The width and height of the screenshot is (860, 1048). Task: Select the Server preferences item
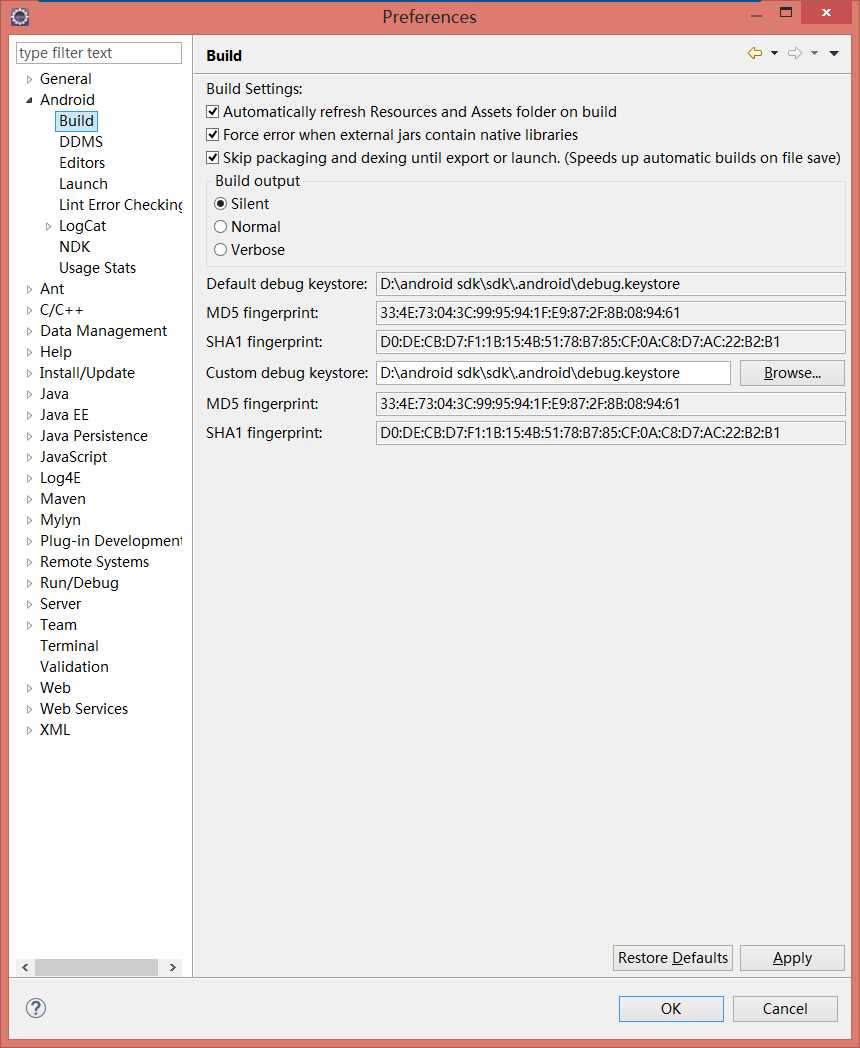coord(60,604)
